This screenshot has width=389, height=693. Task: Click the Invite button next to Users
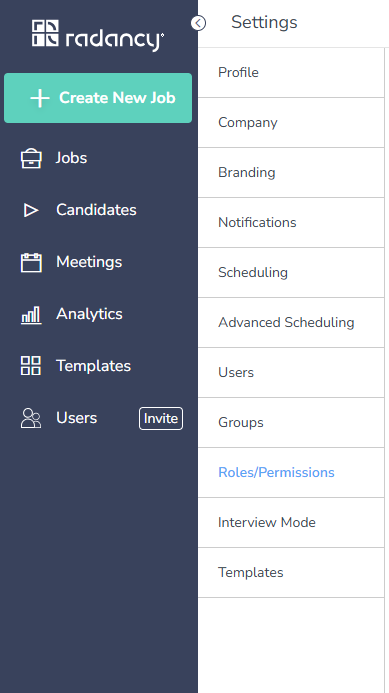coord(161,418)
